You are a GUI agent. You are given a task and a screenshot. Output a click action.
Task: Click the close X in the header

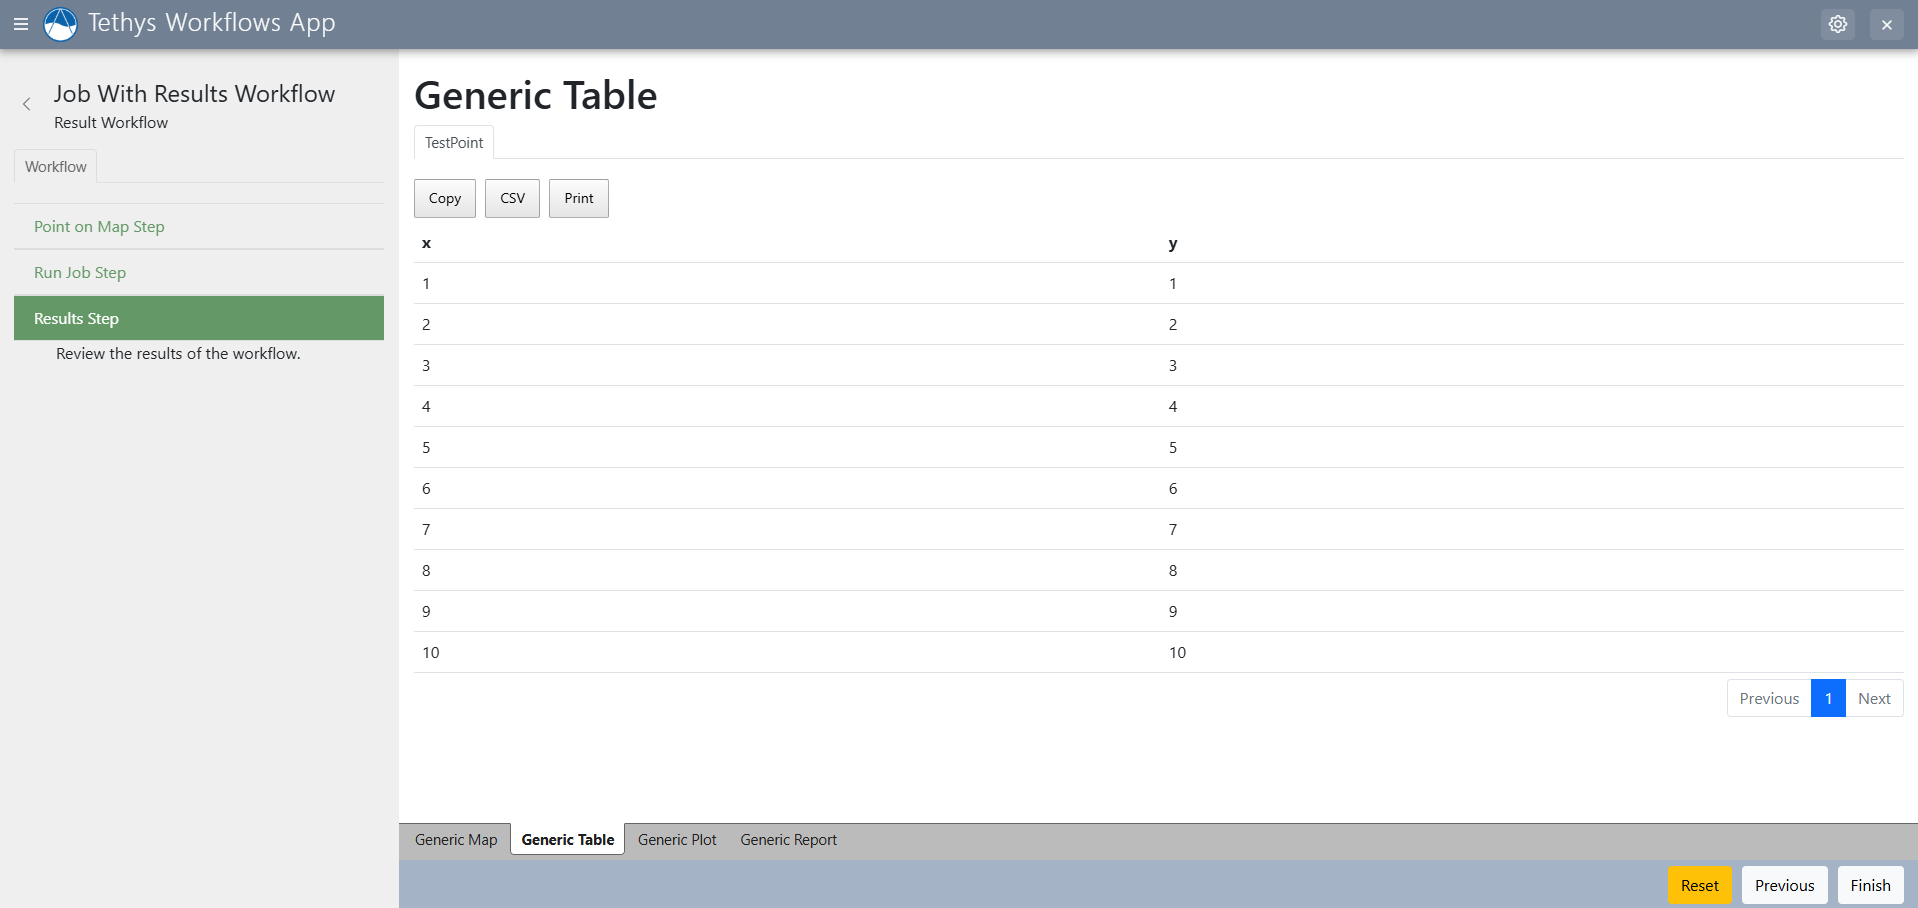pyautogui.click(x=1887, y=24)
